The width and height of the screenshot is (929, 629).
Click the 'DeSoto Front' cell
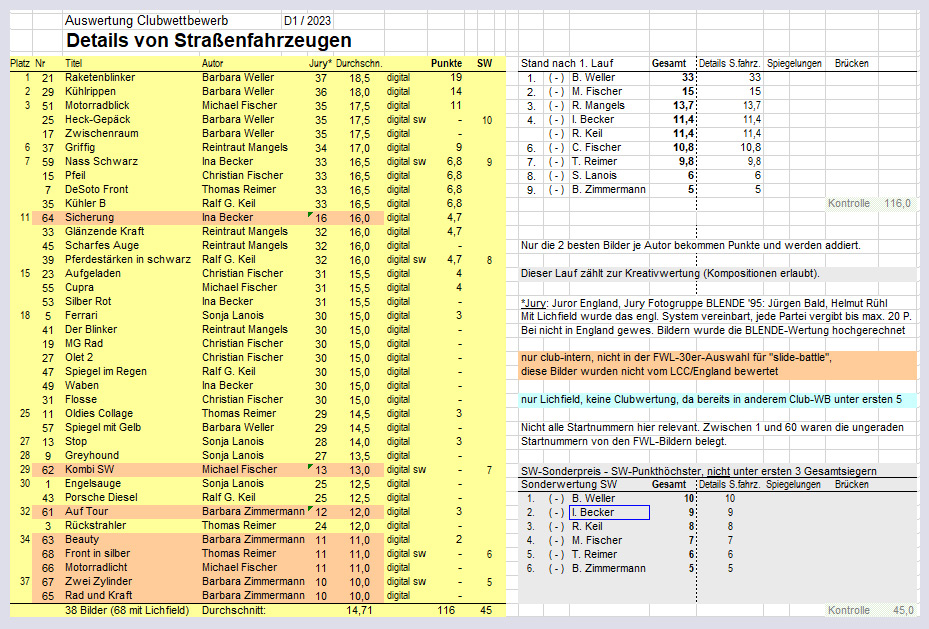tap(97, 190)
